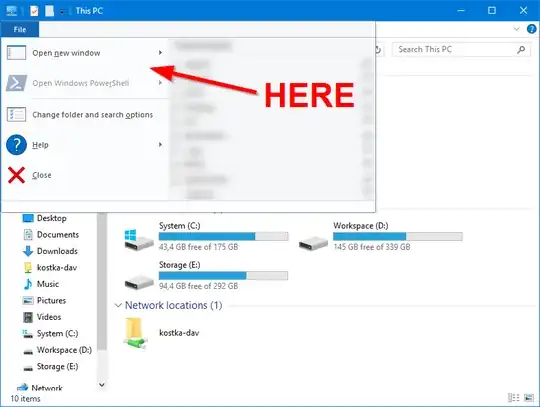This screenshot has width=540, height=407.
Task: Click the search magnifier icon
Action: tap(521, 50)
